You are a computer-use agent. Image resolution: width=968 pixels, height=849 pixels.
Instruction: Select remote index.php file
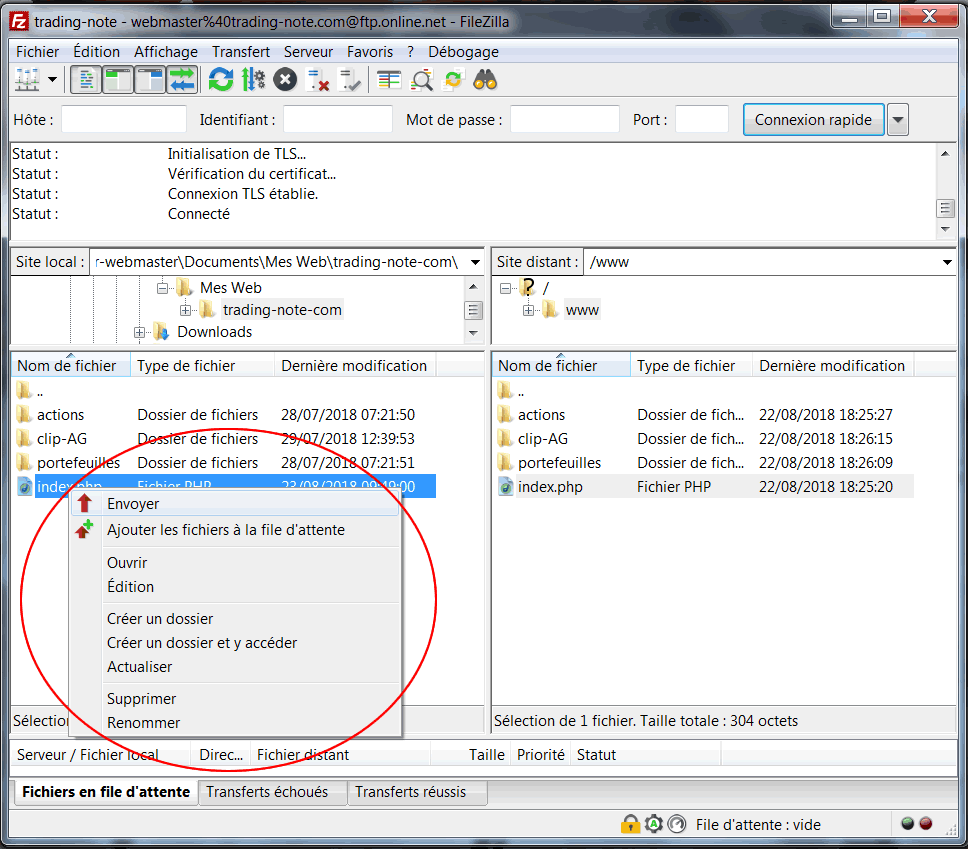[549, 487]
